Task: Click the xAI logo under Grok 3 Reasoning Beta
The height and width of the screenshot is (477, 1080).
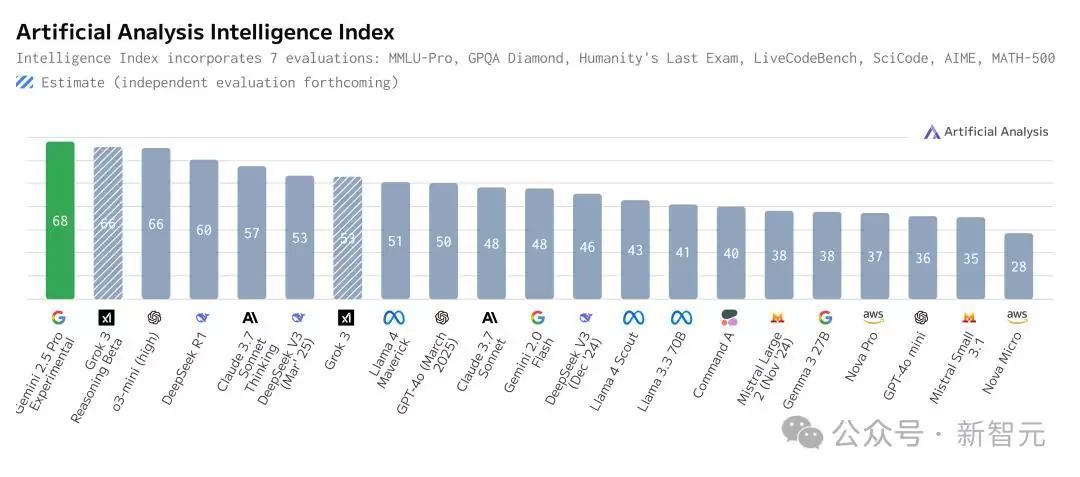Action: click(107, 317)
